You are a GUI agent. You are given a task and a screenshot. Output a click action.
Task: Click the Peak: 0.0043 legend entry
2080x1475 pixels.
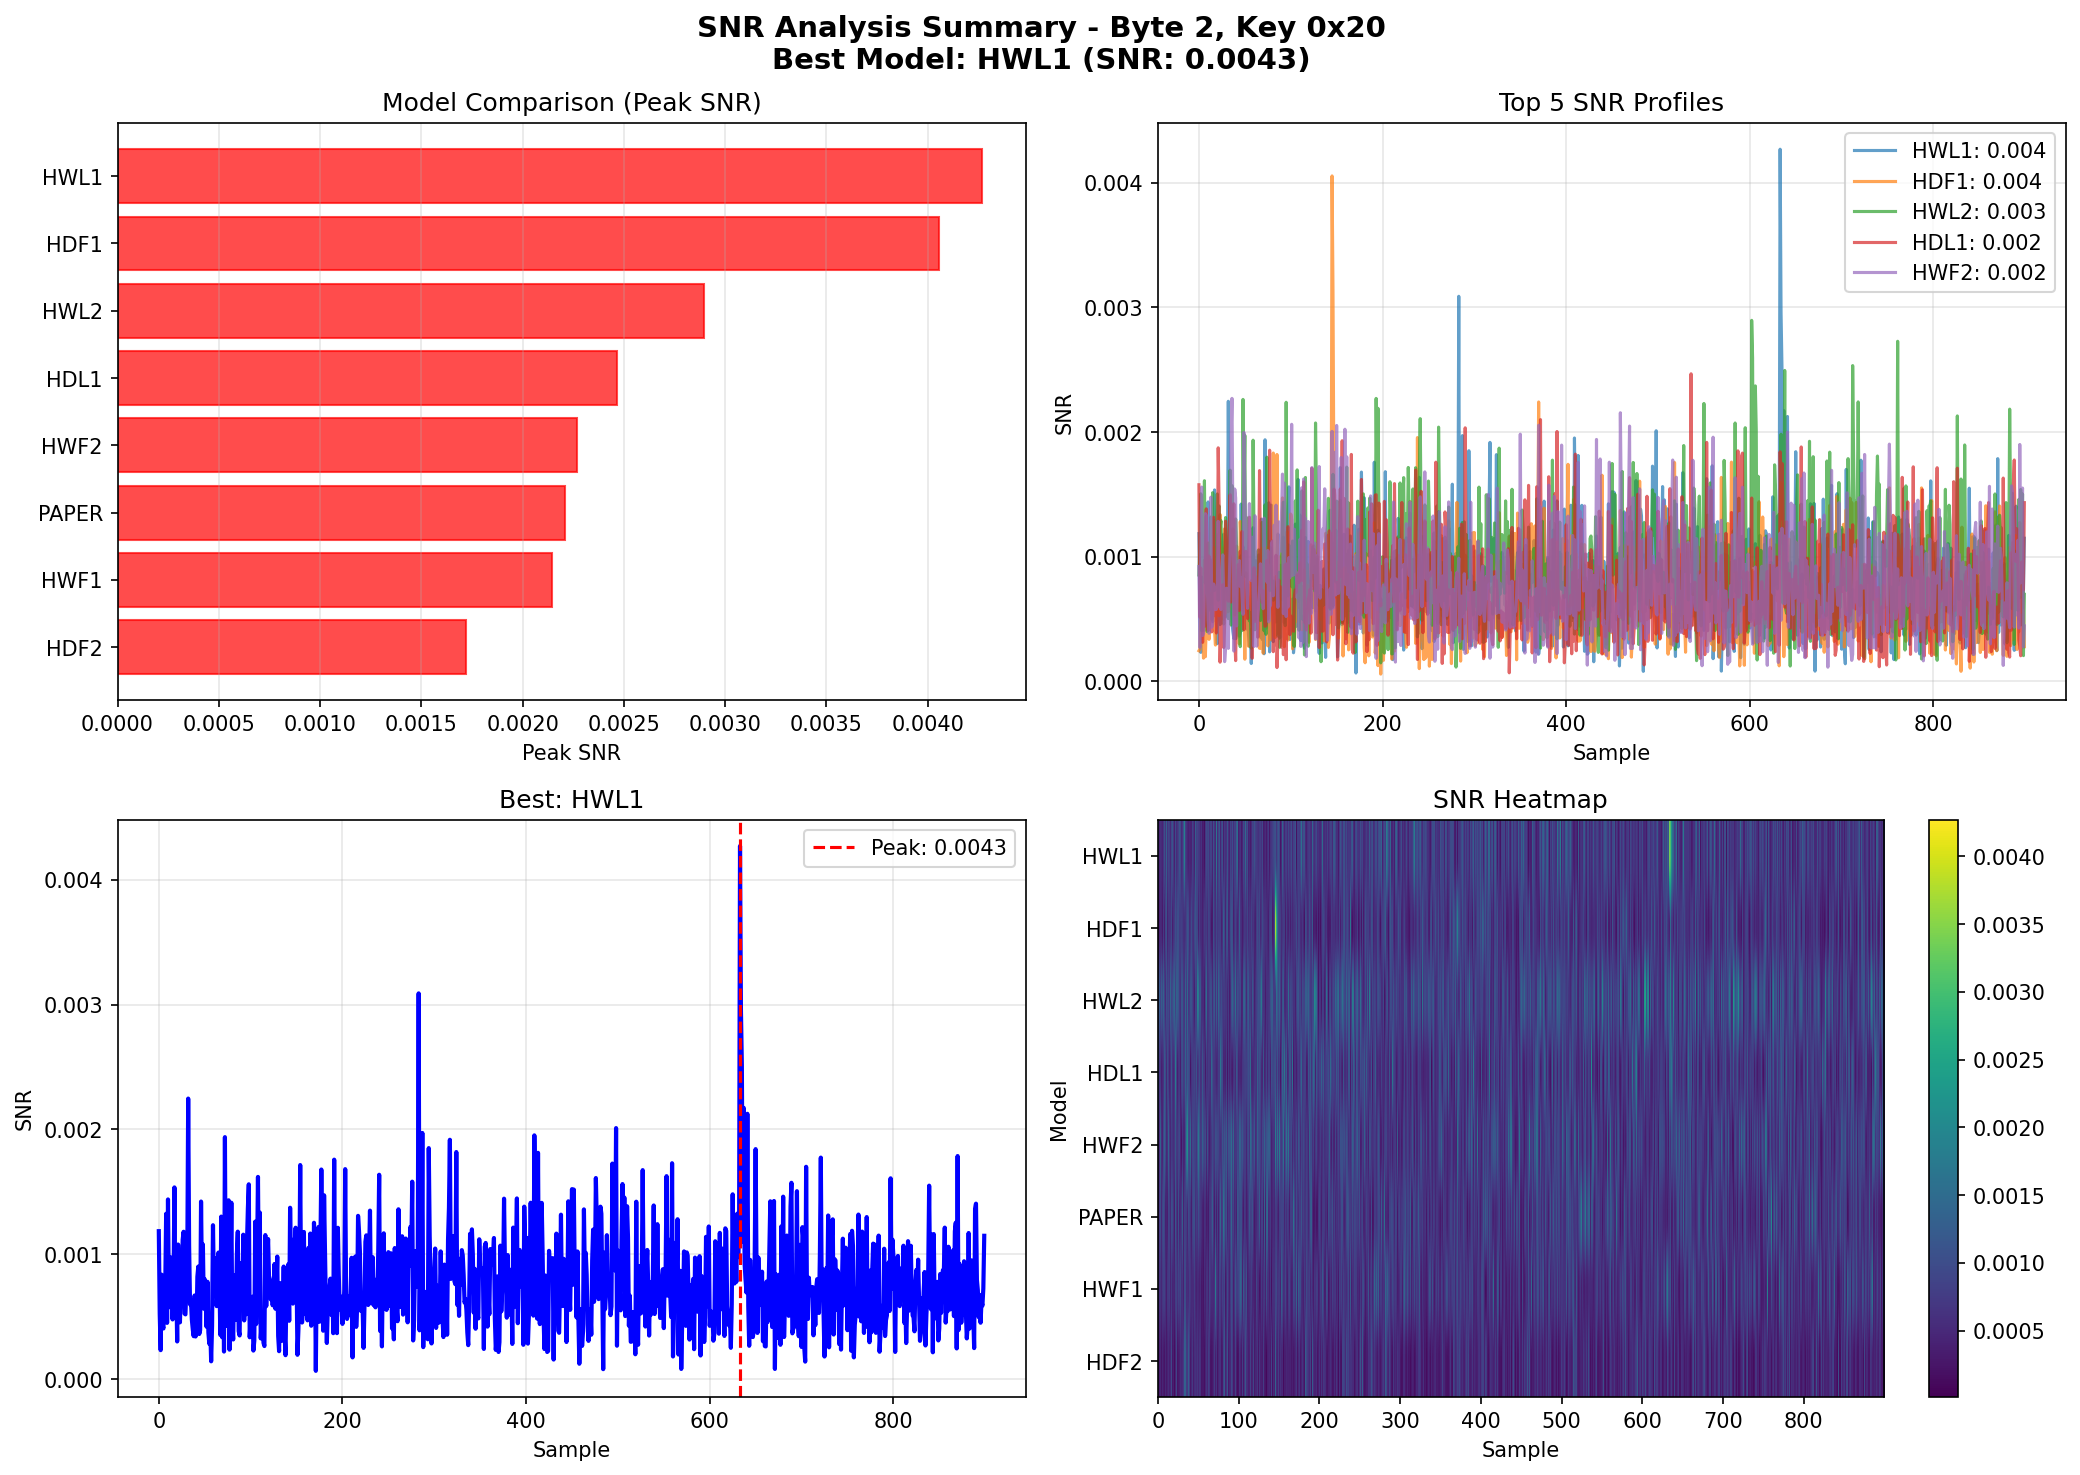(909, 848)
